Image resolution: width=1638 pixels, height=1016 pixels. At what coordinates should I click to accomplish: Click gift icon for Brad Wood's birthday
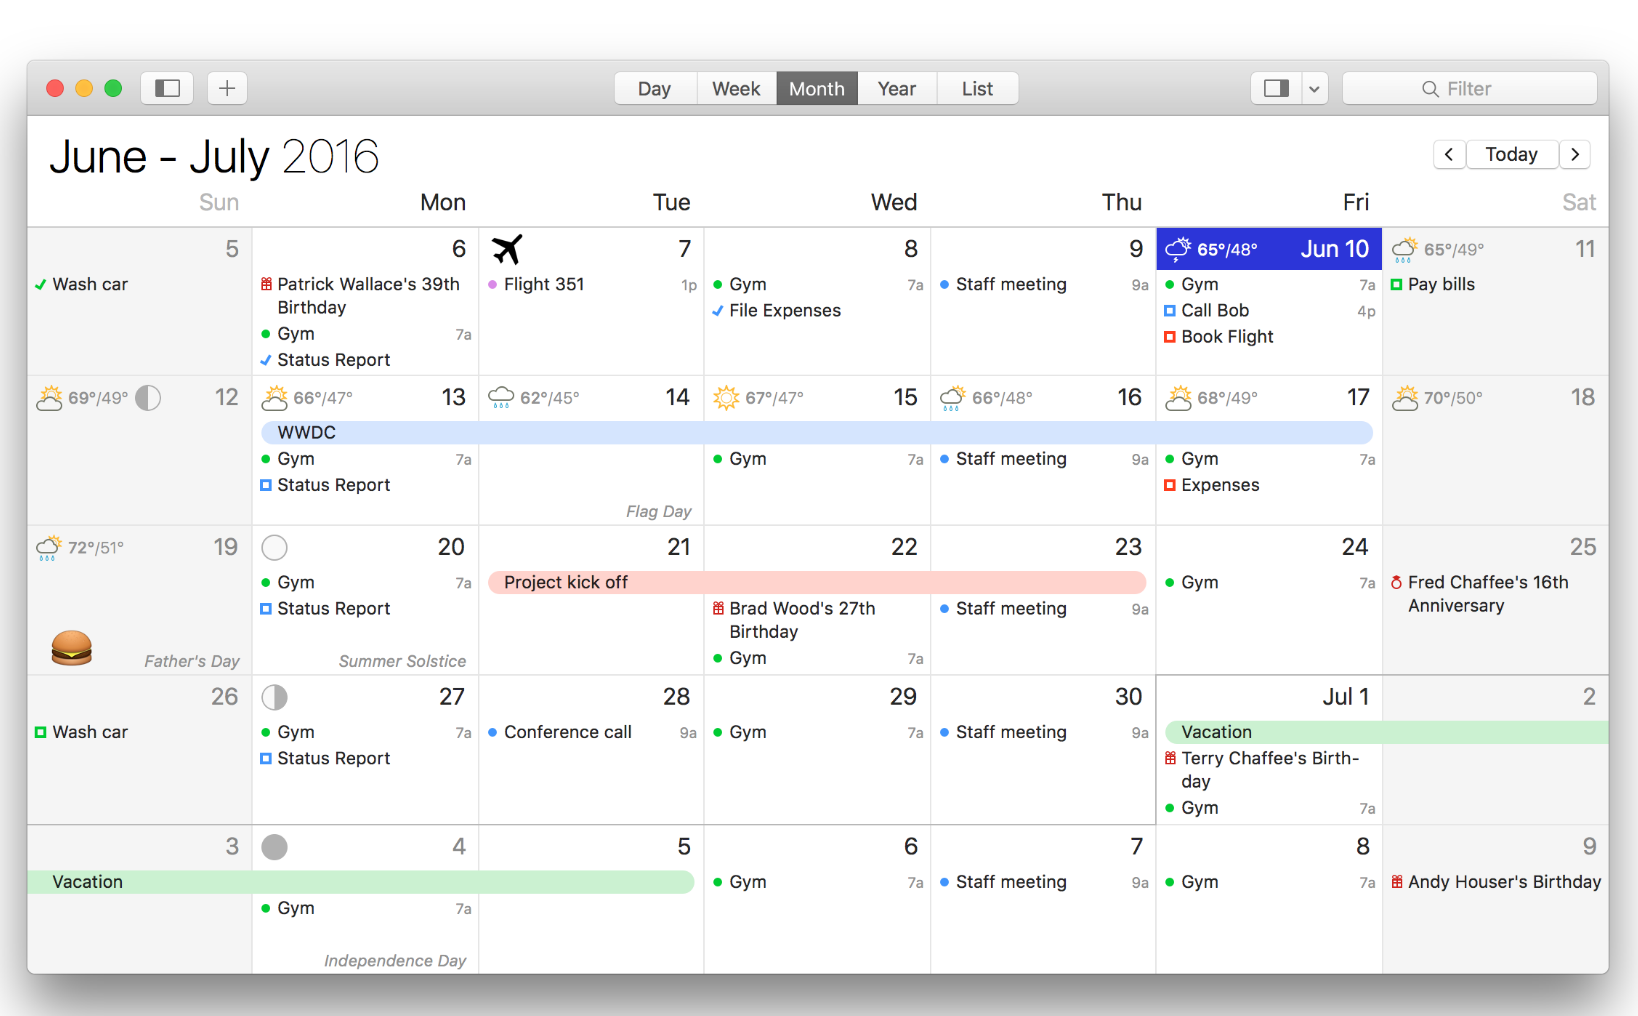click(x=718, y=608)
